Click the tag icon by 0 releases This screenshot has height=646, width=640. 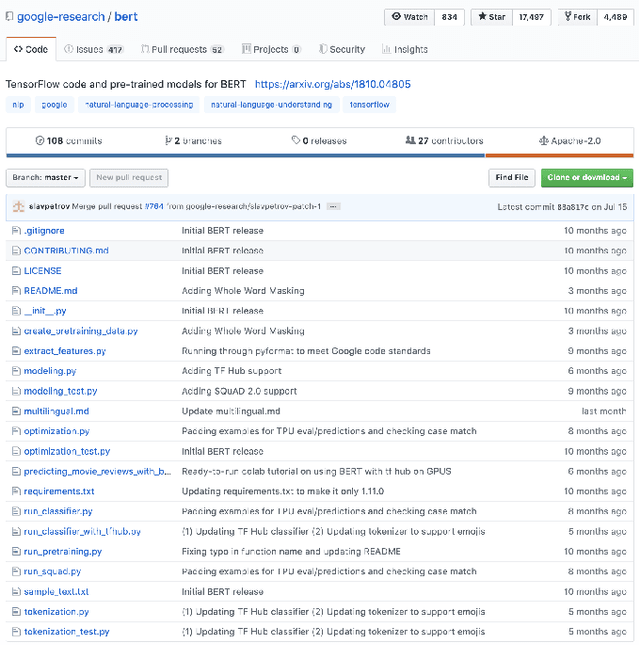[296, 141]
